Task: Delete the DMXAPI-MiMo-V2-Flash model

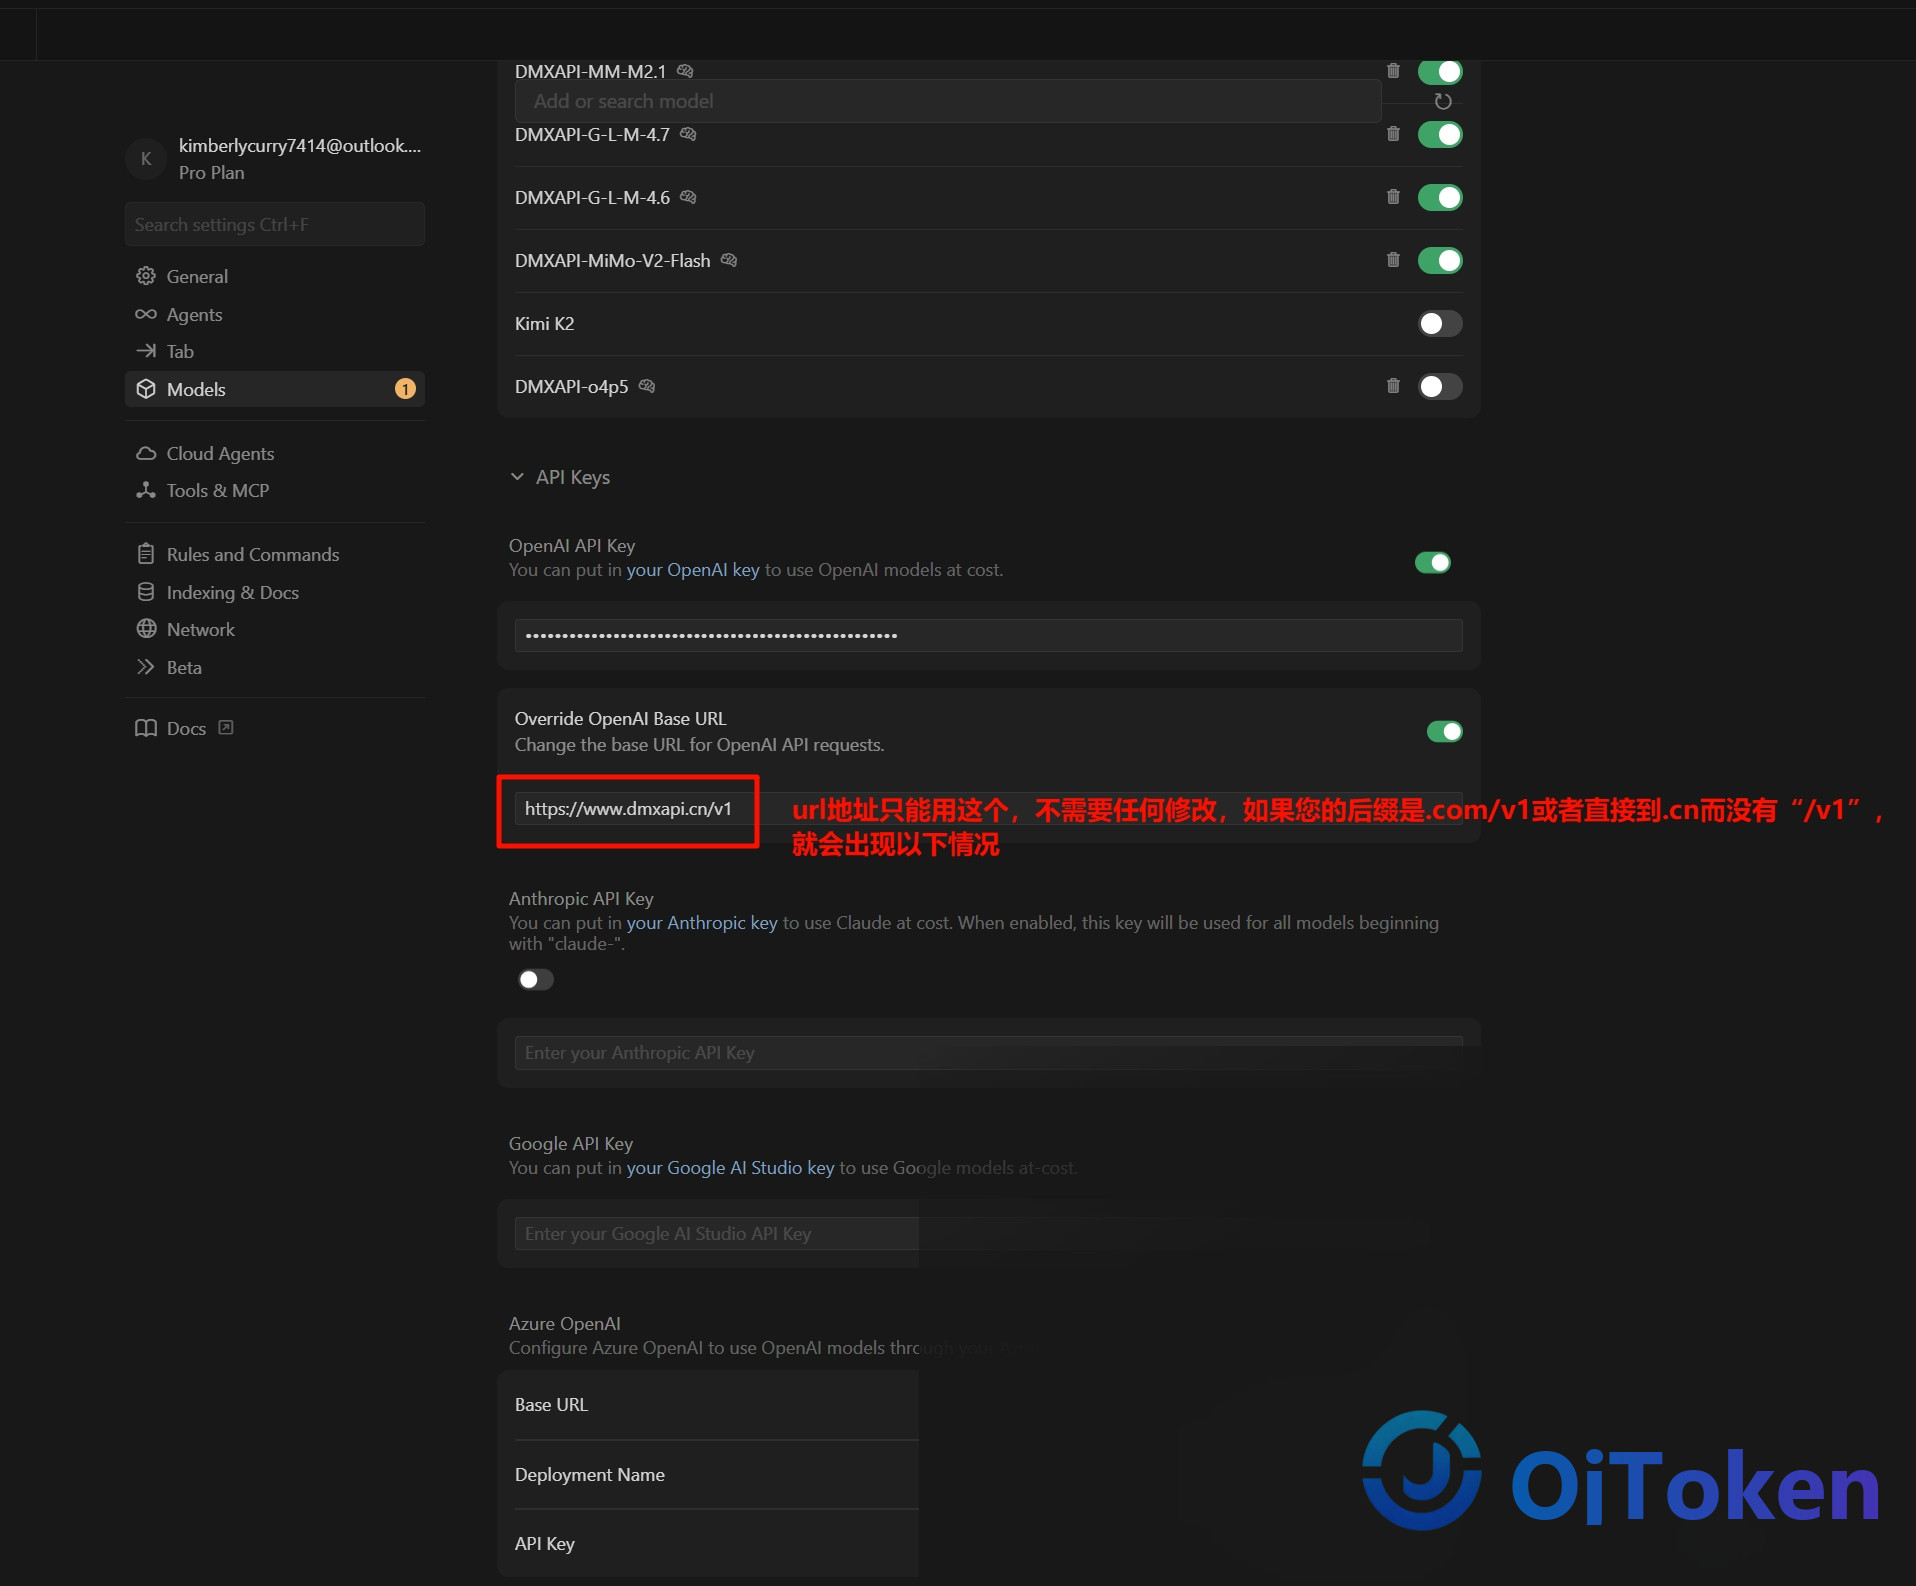Action: click(1393, 260)
